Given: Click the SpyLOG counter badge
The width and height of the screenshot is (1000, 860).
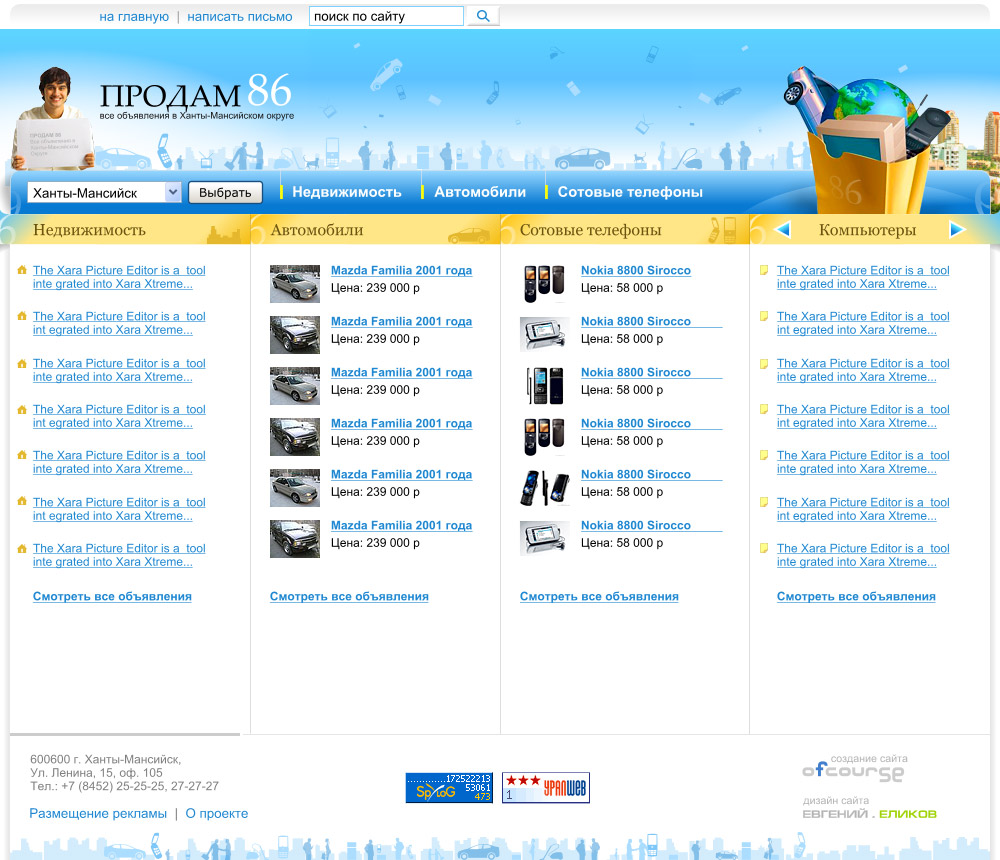Looking at the screenshot, I should pos(449,787).
